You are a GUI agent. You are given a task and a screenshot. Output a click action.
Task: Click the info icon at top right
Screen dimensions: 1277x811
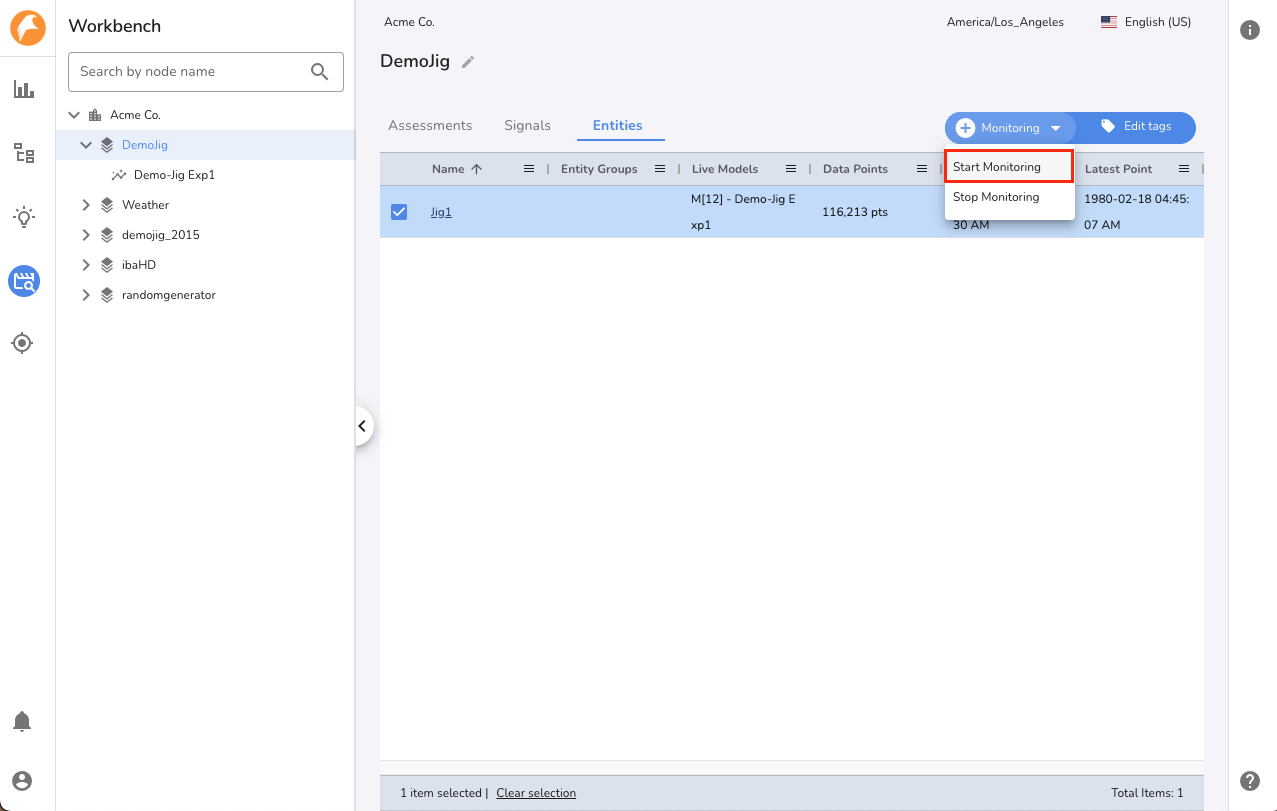pyautogui.click(x=1250, y=30)
